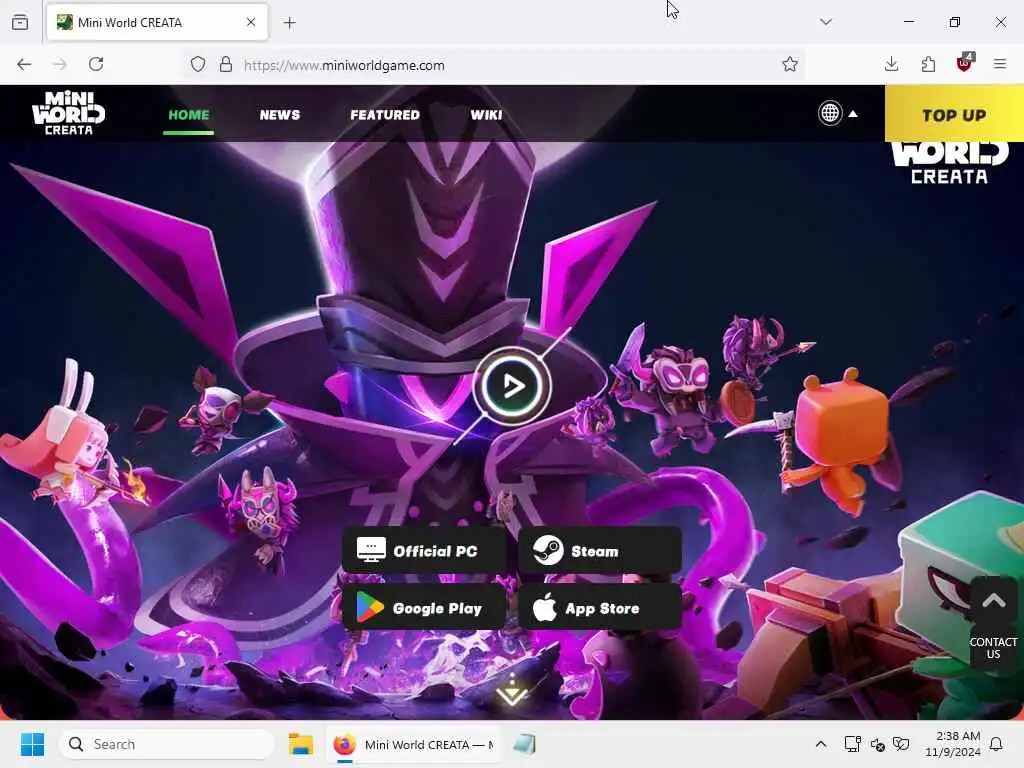Open a new browser tab

click(290, 23)
